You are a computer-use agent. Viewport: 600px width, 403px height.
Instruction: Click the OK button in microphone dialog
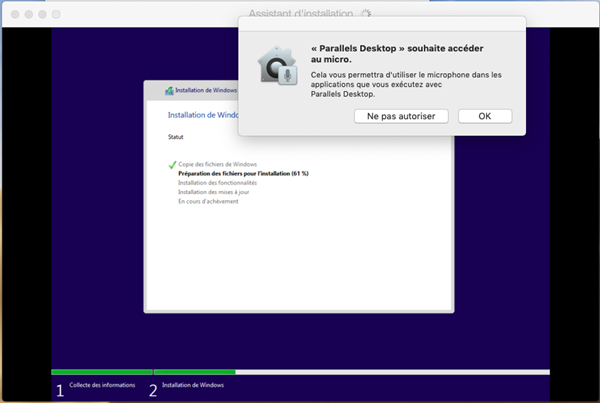[x=485, y=116]
